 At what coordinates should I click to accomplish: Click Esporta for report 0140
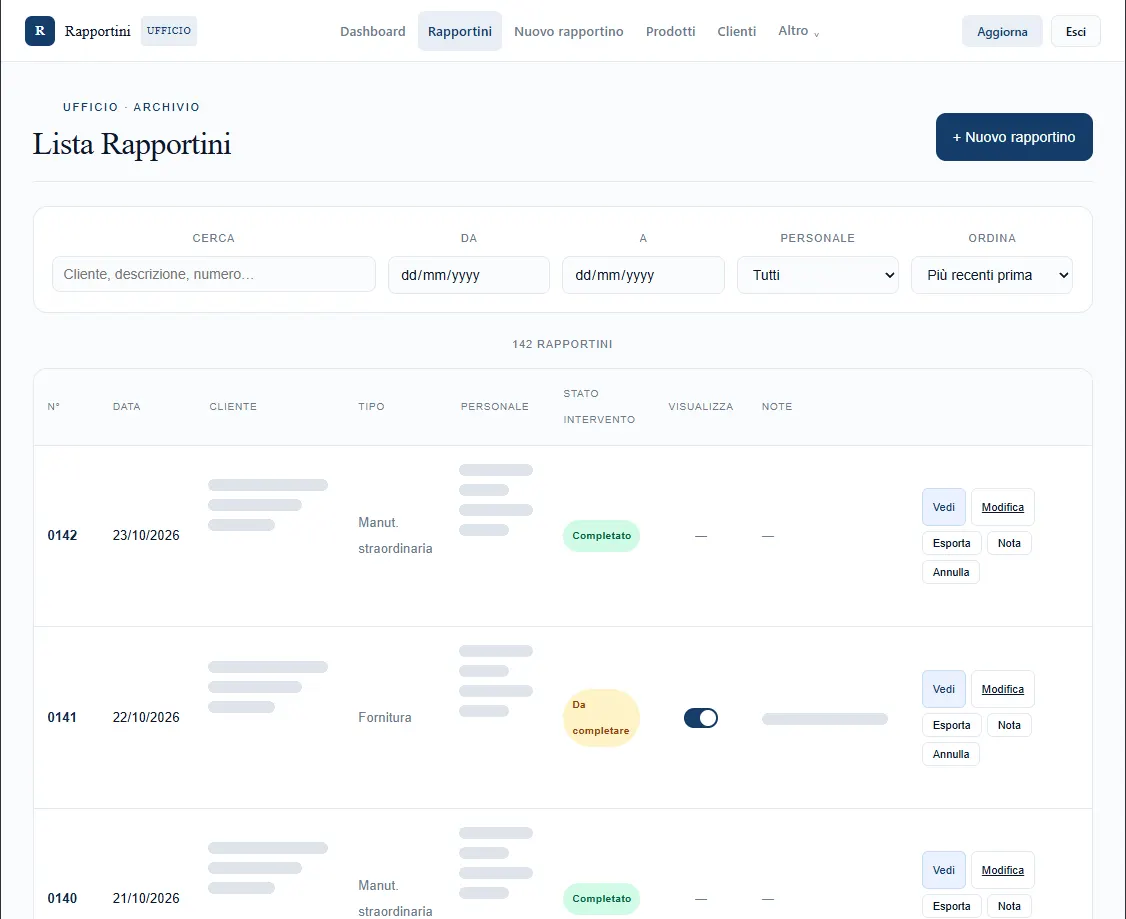click(x=951, y=906)
